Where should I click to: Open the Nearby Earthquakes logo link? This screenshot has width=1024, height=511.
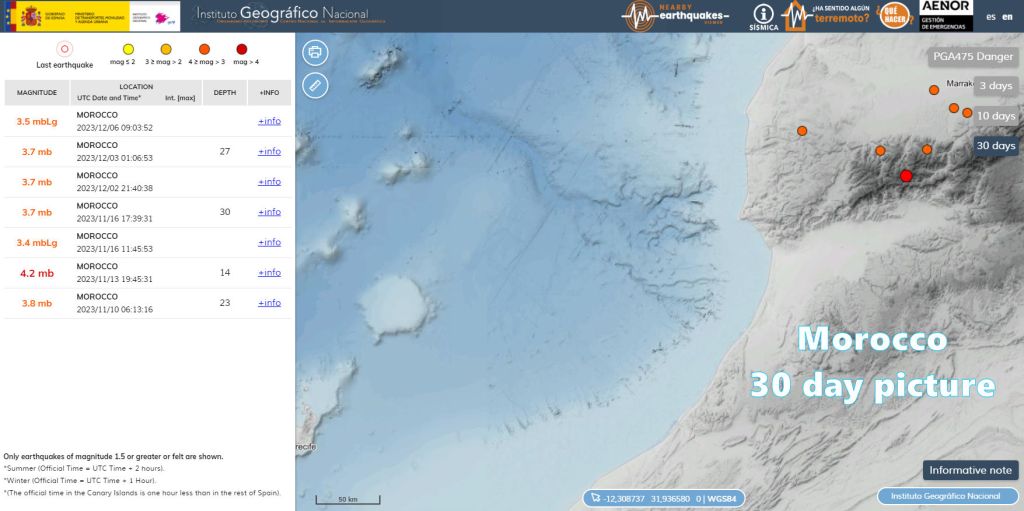point(676,15)
